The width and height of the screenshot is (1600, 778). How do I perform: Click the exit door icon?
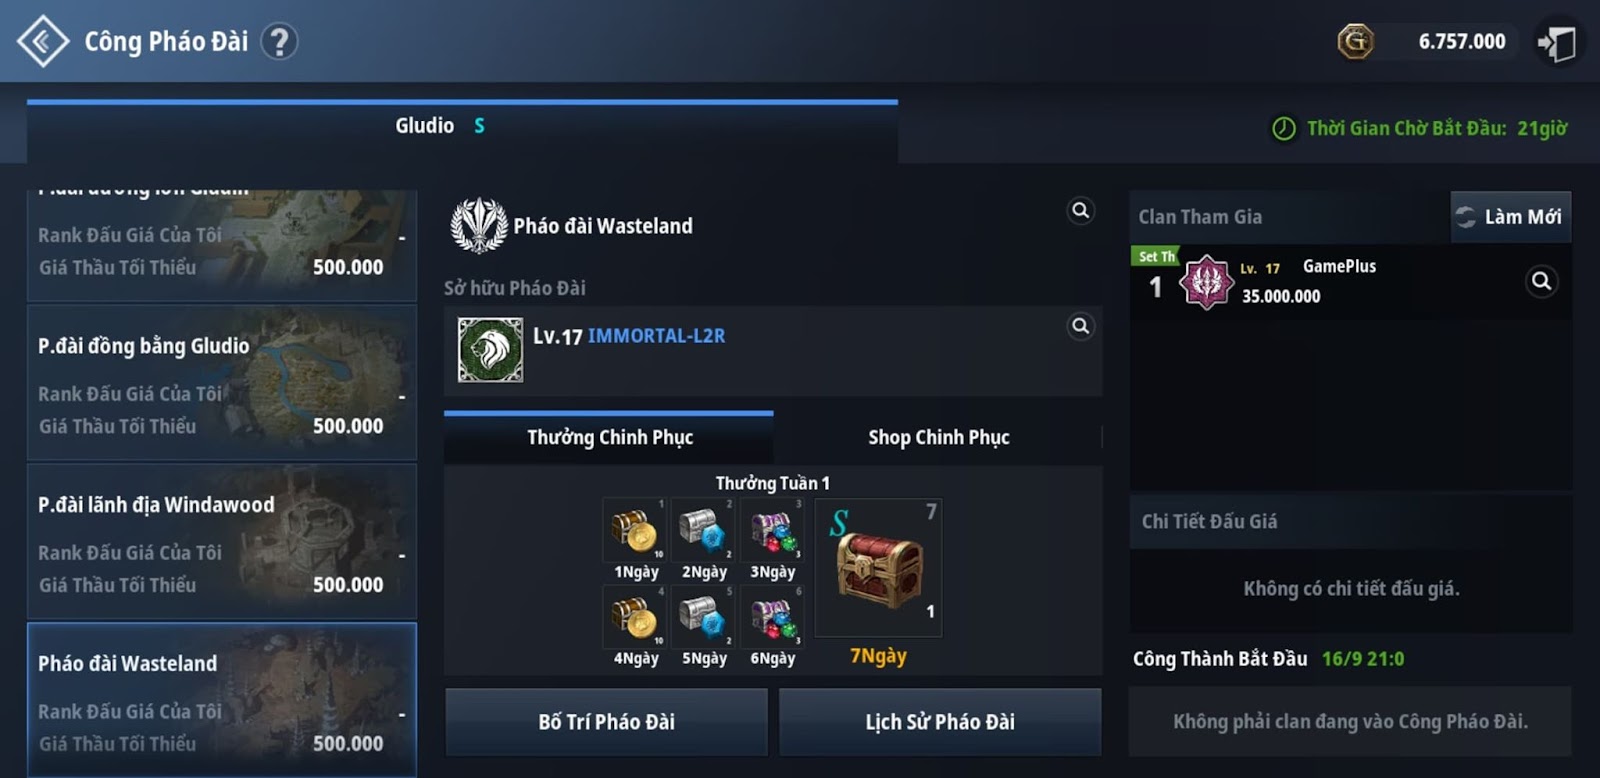click(x=1557, y=42)
